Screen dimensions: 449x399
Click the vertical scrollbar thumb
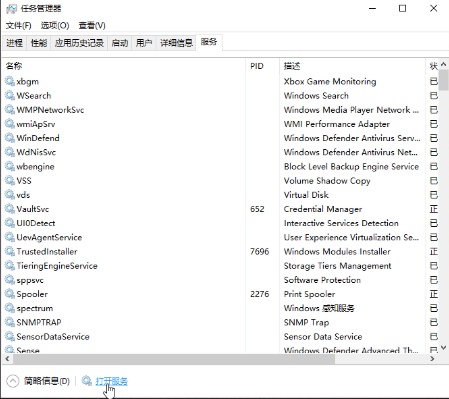coord(443,80)
